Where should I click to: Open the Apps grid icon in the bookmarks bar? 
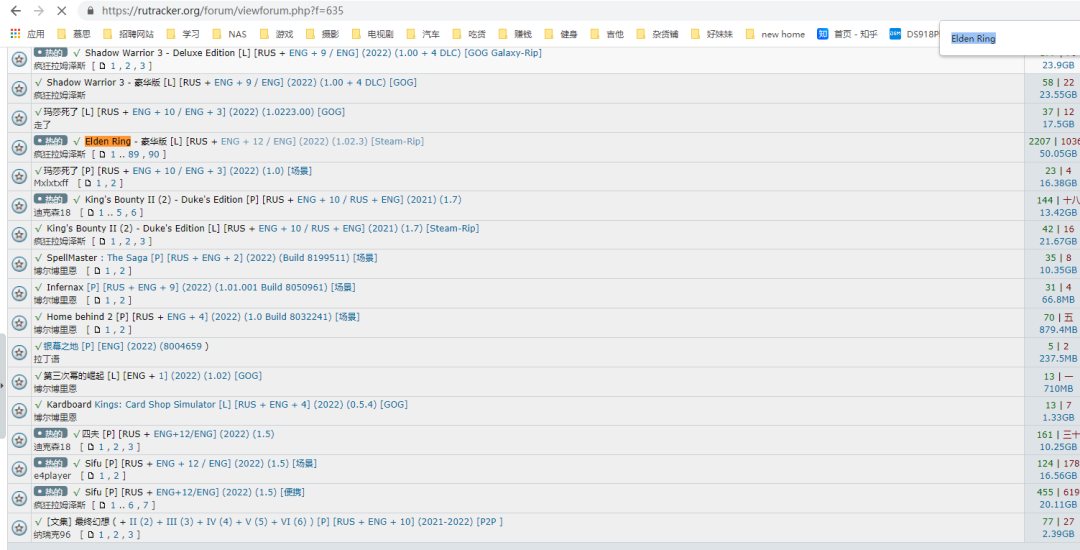(15, 34)
